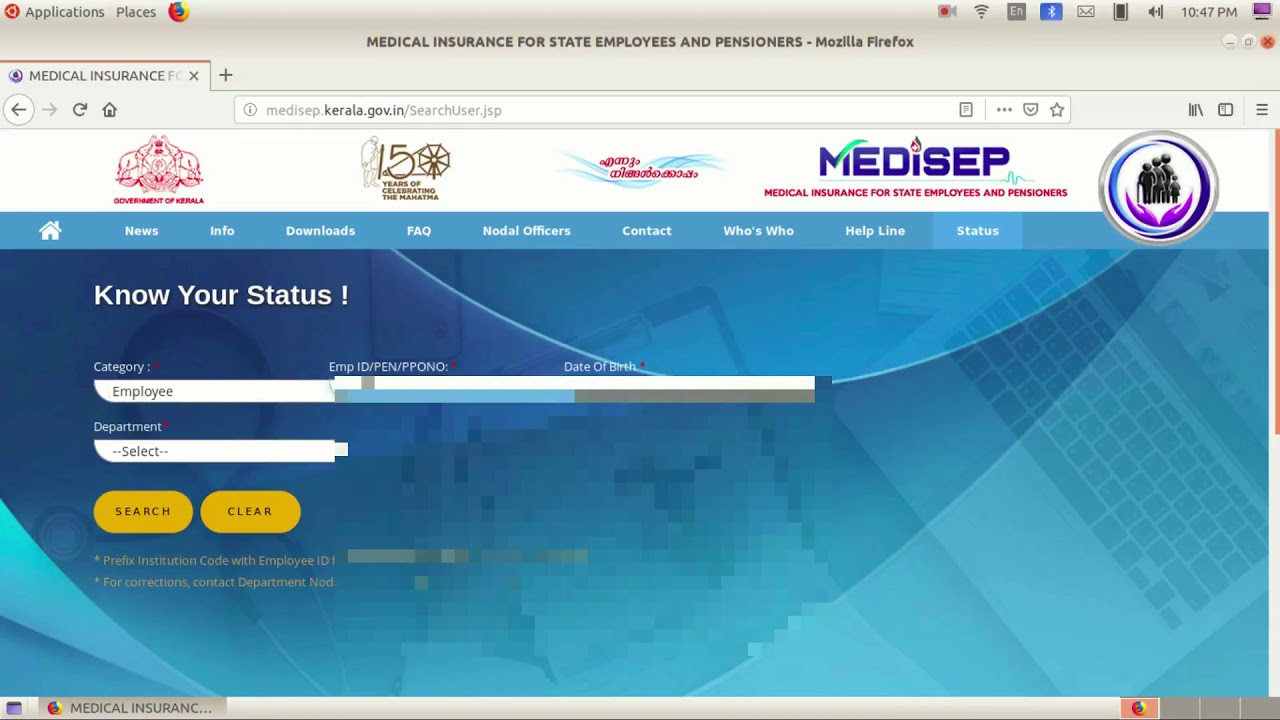1280x720 pixels.
Task: Open the Downloads page
Action: click(x=321, y=231)
